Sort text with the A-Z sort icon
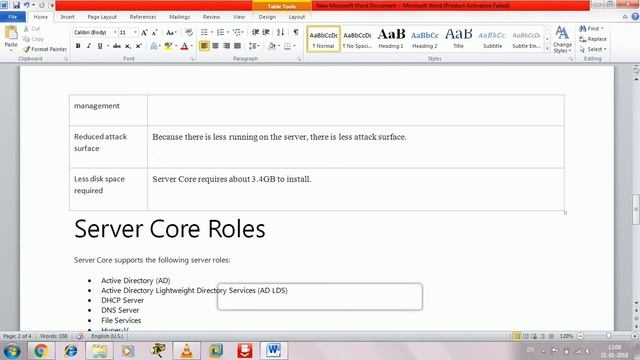This screenshot has height=360, width=640. pyautogui.click(x=280, y=32)
